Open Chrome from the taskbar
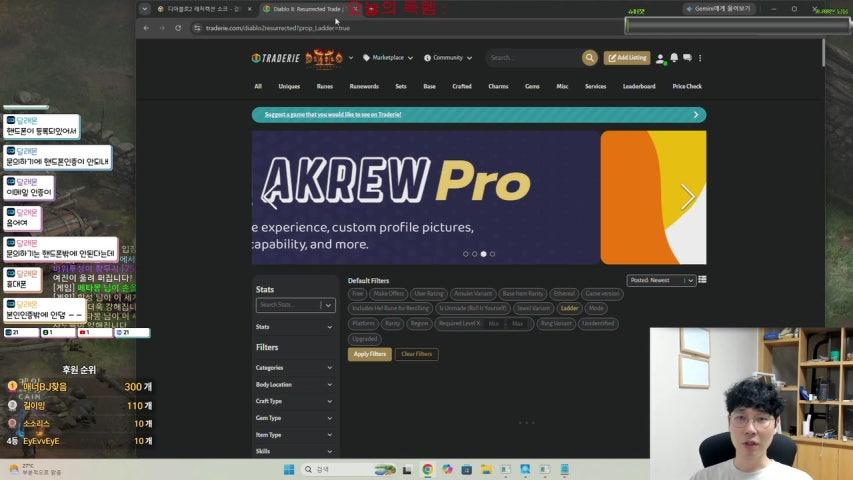The image size is (853, 480). point(428,470)
